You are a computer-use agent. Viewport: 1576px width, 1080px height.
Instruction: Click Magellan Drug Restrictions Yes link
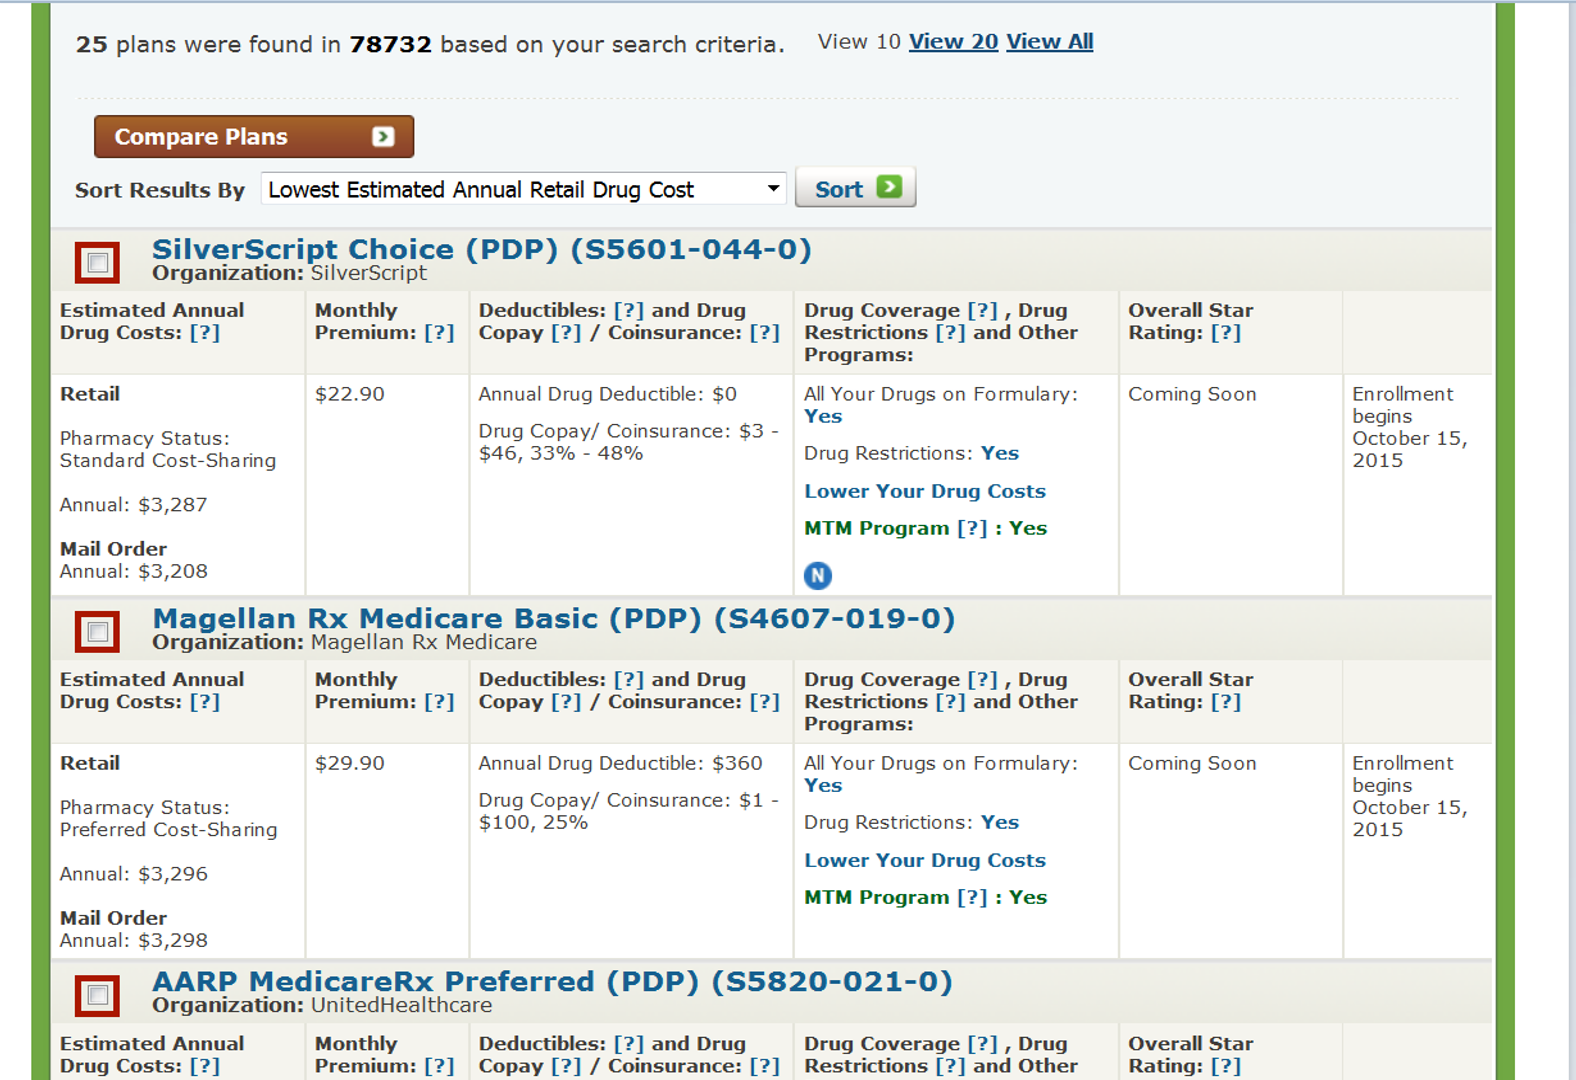999,822
